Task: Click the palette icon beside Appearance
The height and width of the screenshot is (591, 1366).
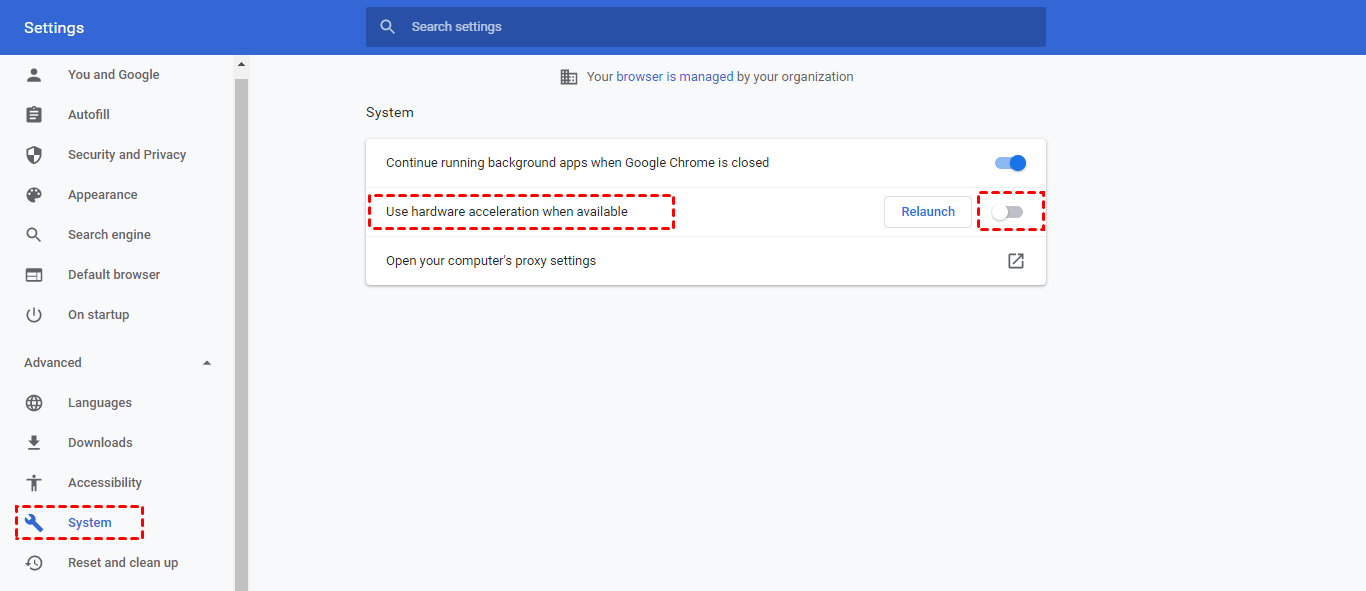Action: [x=34, y=195]
